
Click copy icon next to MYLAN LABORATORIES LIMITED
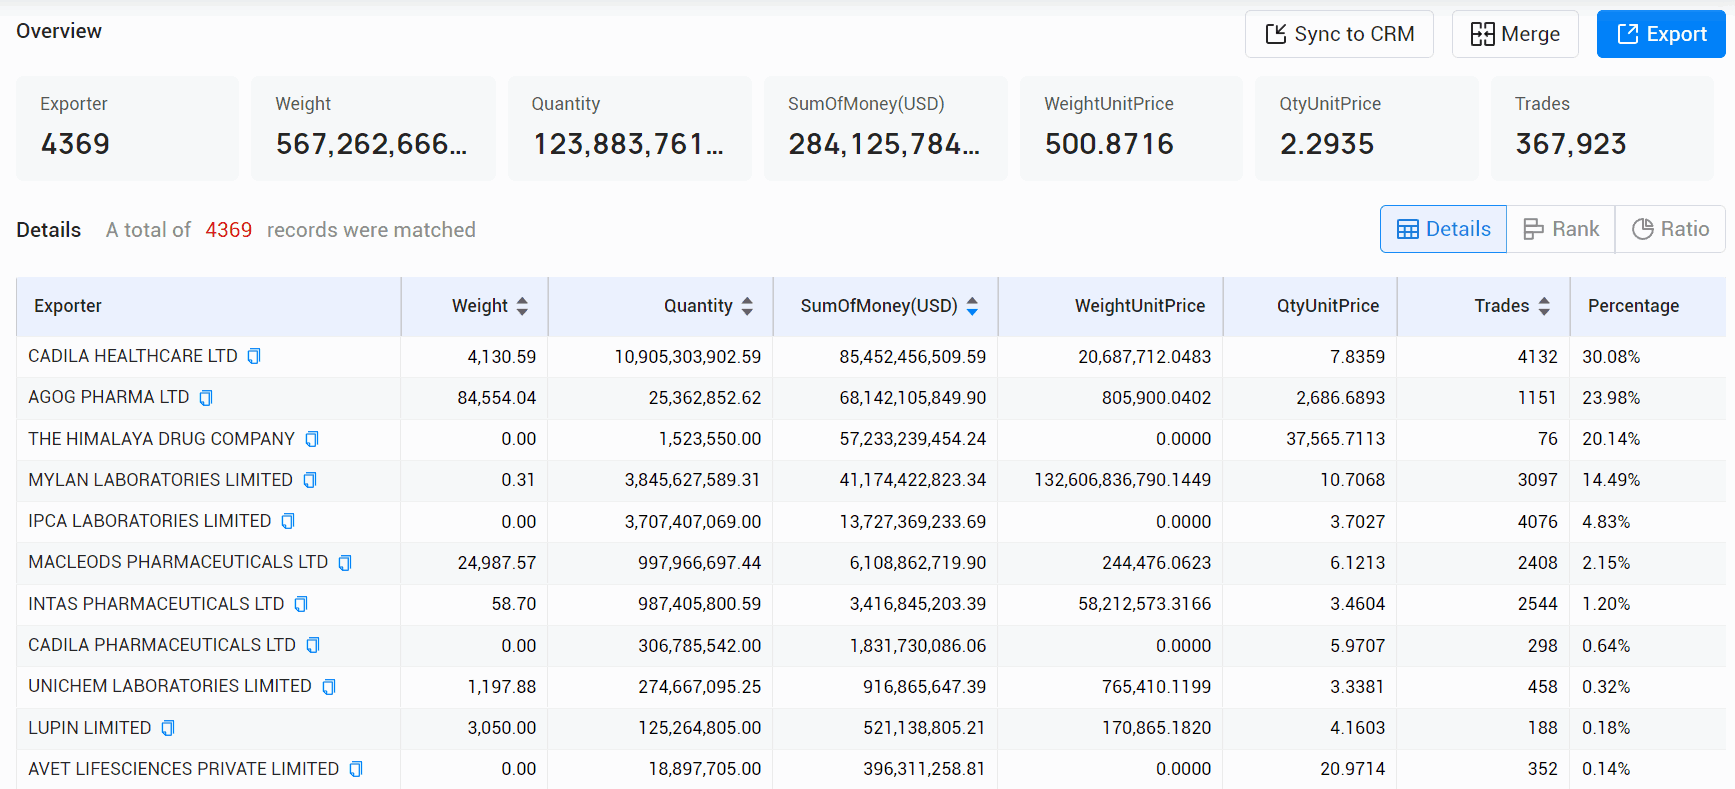click(310, 480)
